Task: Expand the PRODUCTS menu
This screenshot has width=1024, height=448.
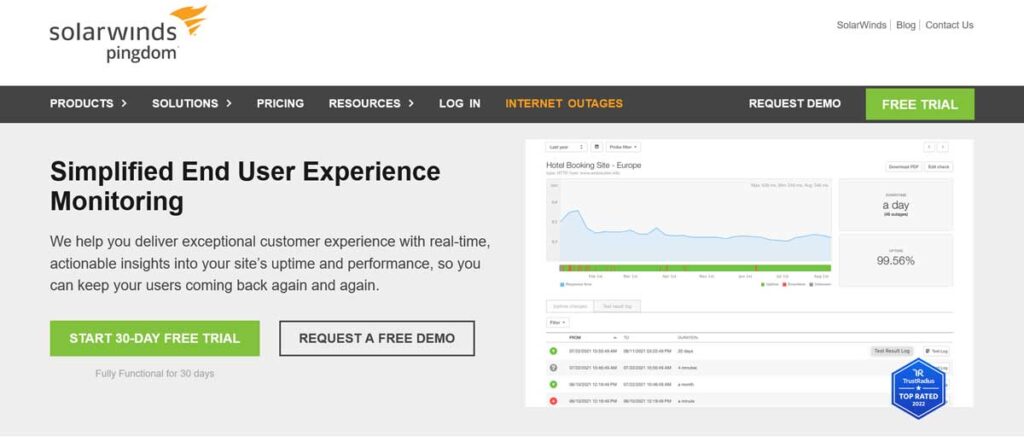Action: coord(88,103)
